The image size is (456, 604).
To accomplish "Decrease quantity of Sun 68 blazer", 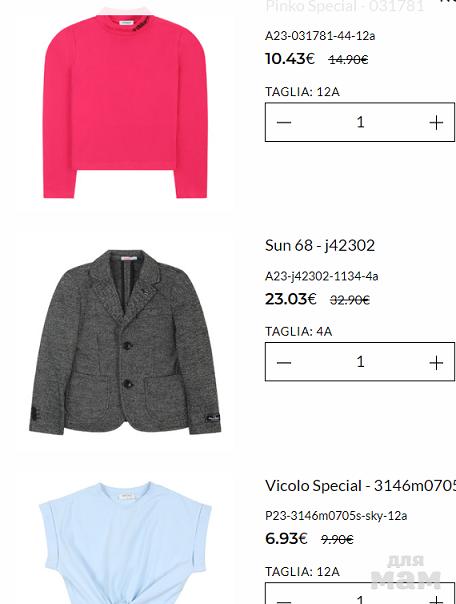I will pos(284,362).
